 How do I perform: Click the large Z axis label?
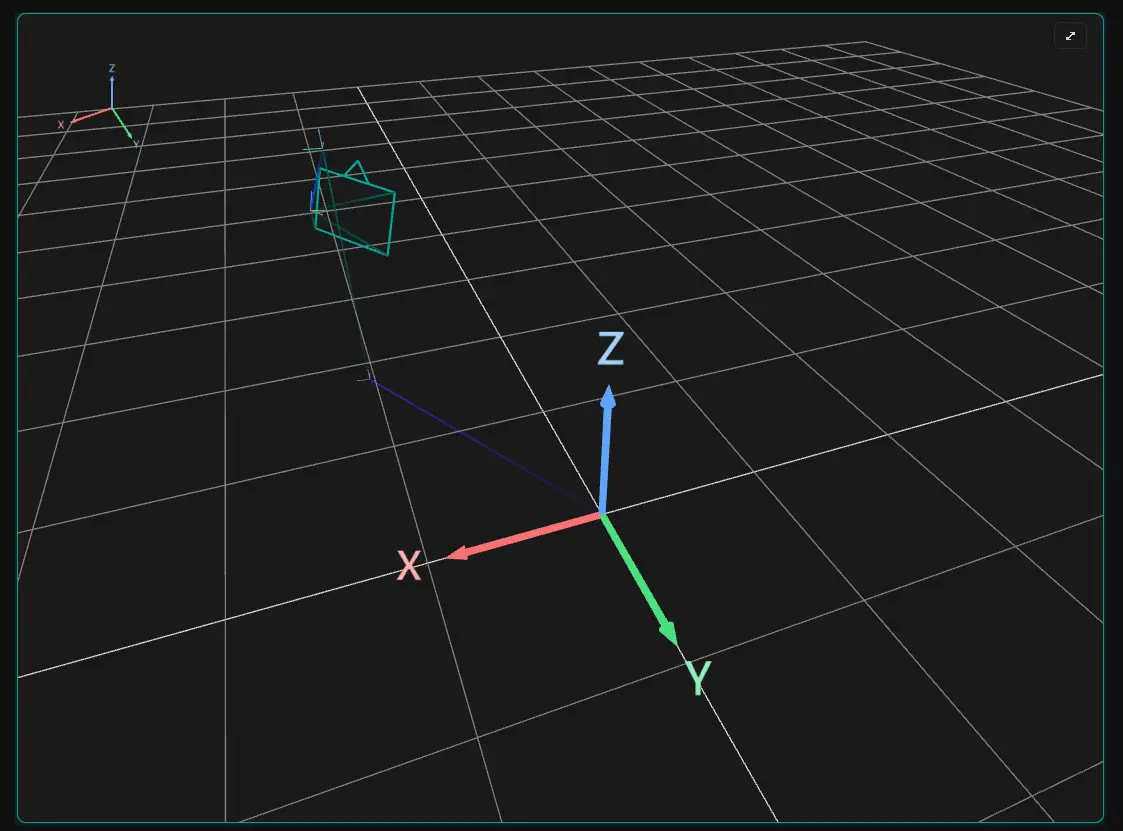coord(611,349)
